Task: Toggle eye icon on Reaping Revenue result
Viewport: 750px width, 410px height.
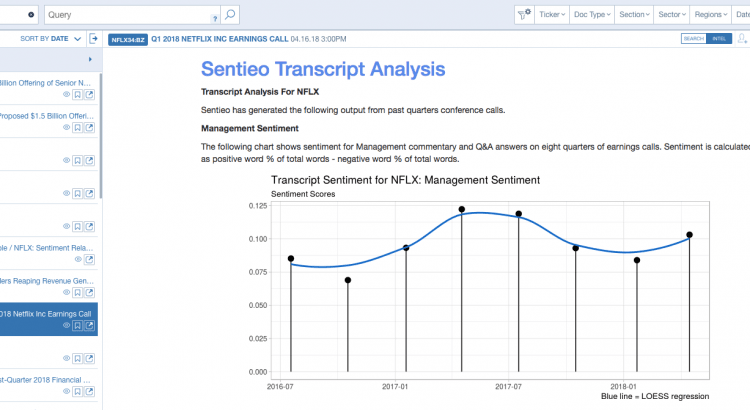Action: [67, 293]
